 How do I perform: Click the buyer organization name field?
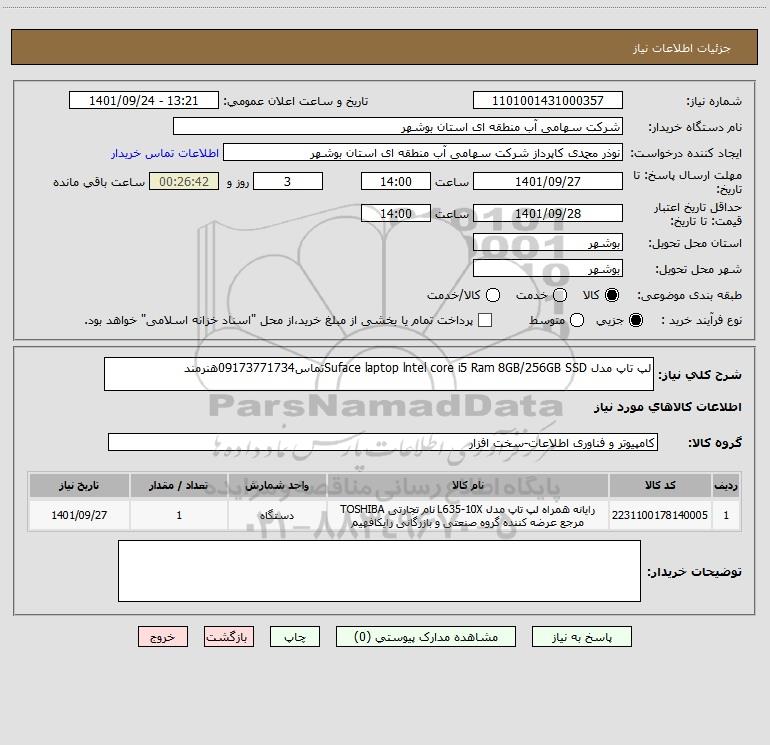(398, 127)
